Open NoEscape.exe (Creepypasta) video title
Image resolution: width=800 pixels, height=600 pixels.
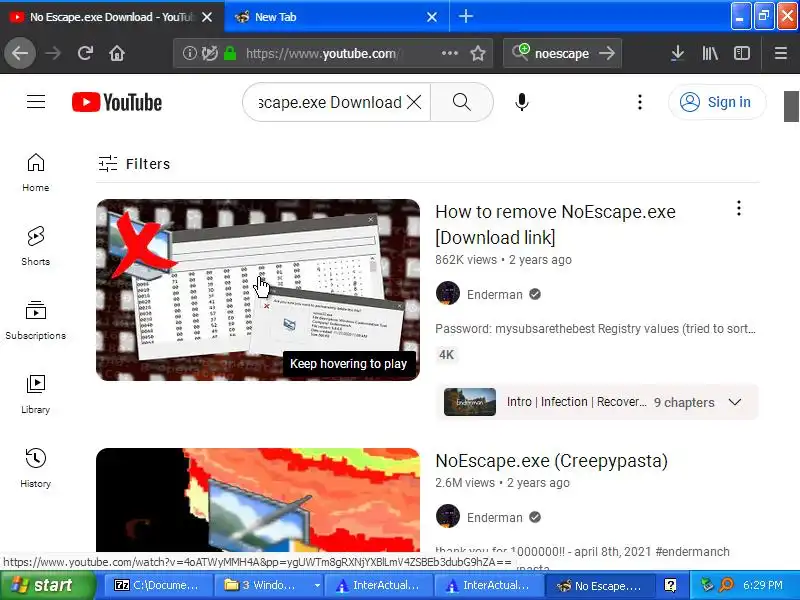click(552, 461)
